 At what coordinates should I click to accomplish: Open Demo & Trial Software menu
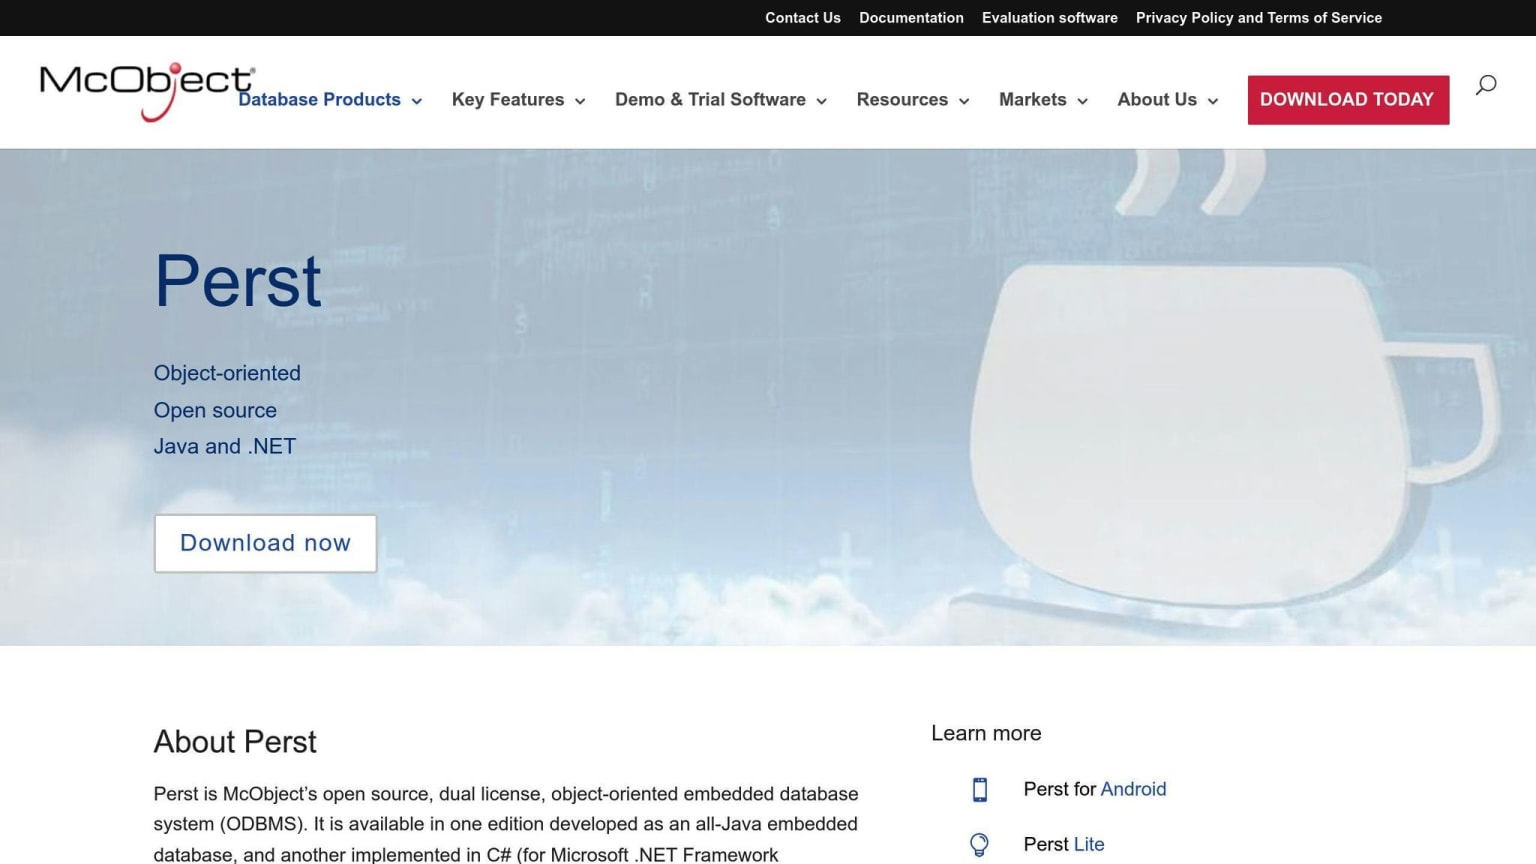(710, 100)
